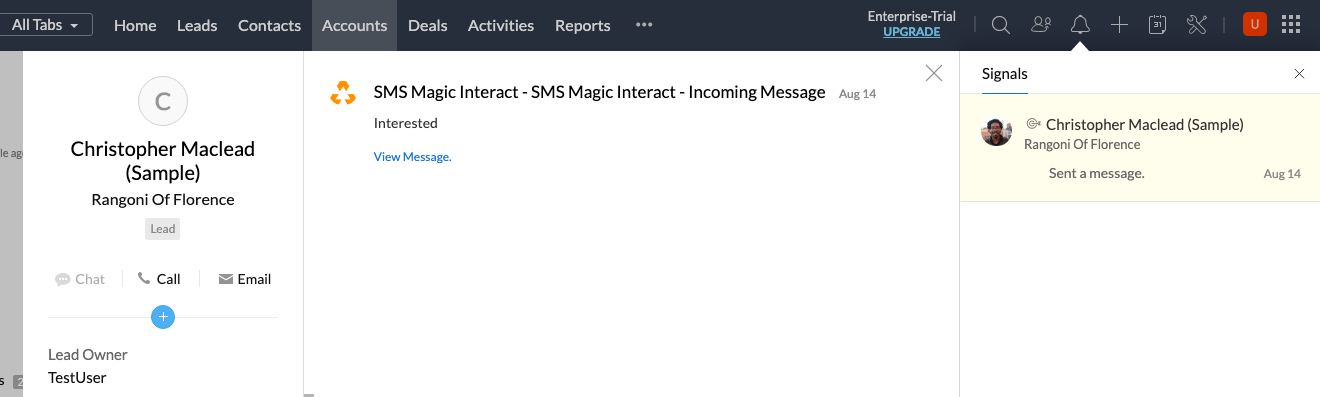Click the View Message link
The image size is (1320, 397).
pos(413,156)
